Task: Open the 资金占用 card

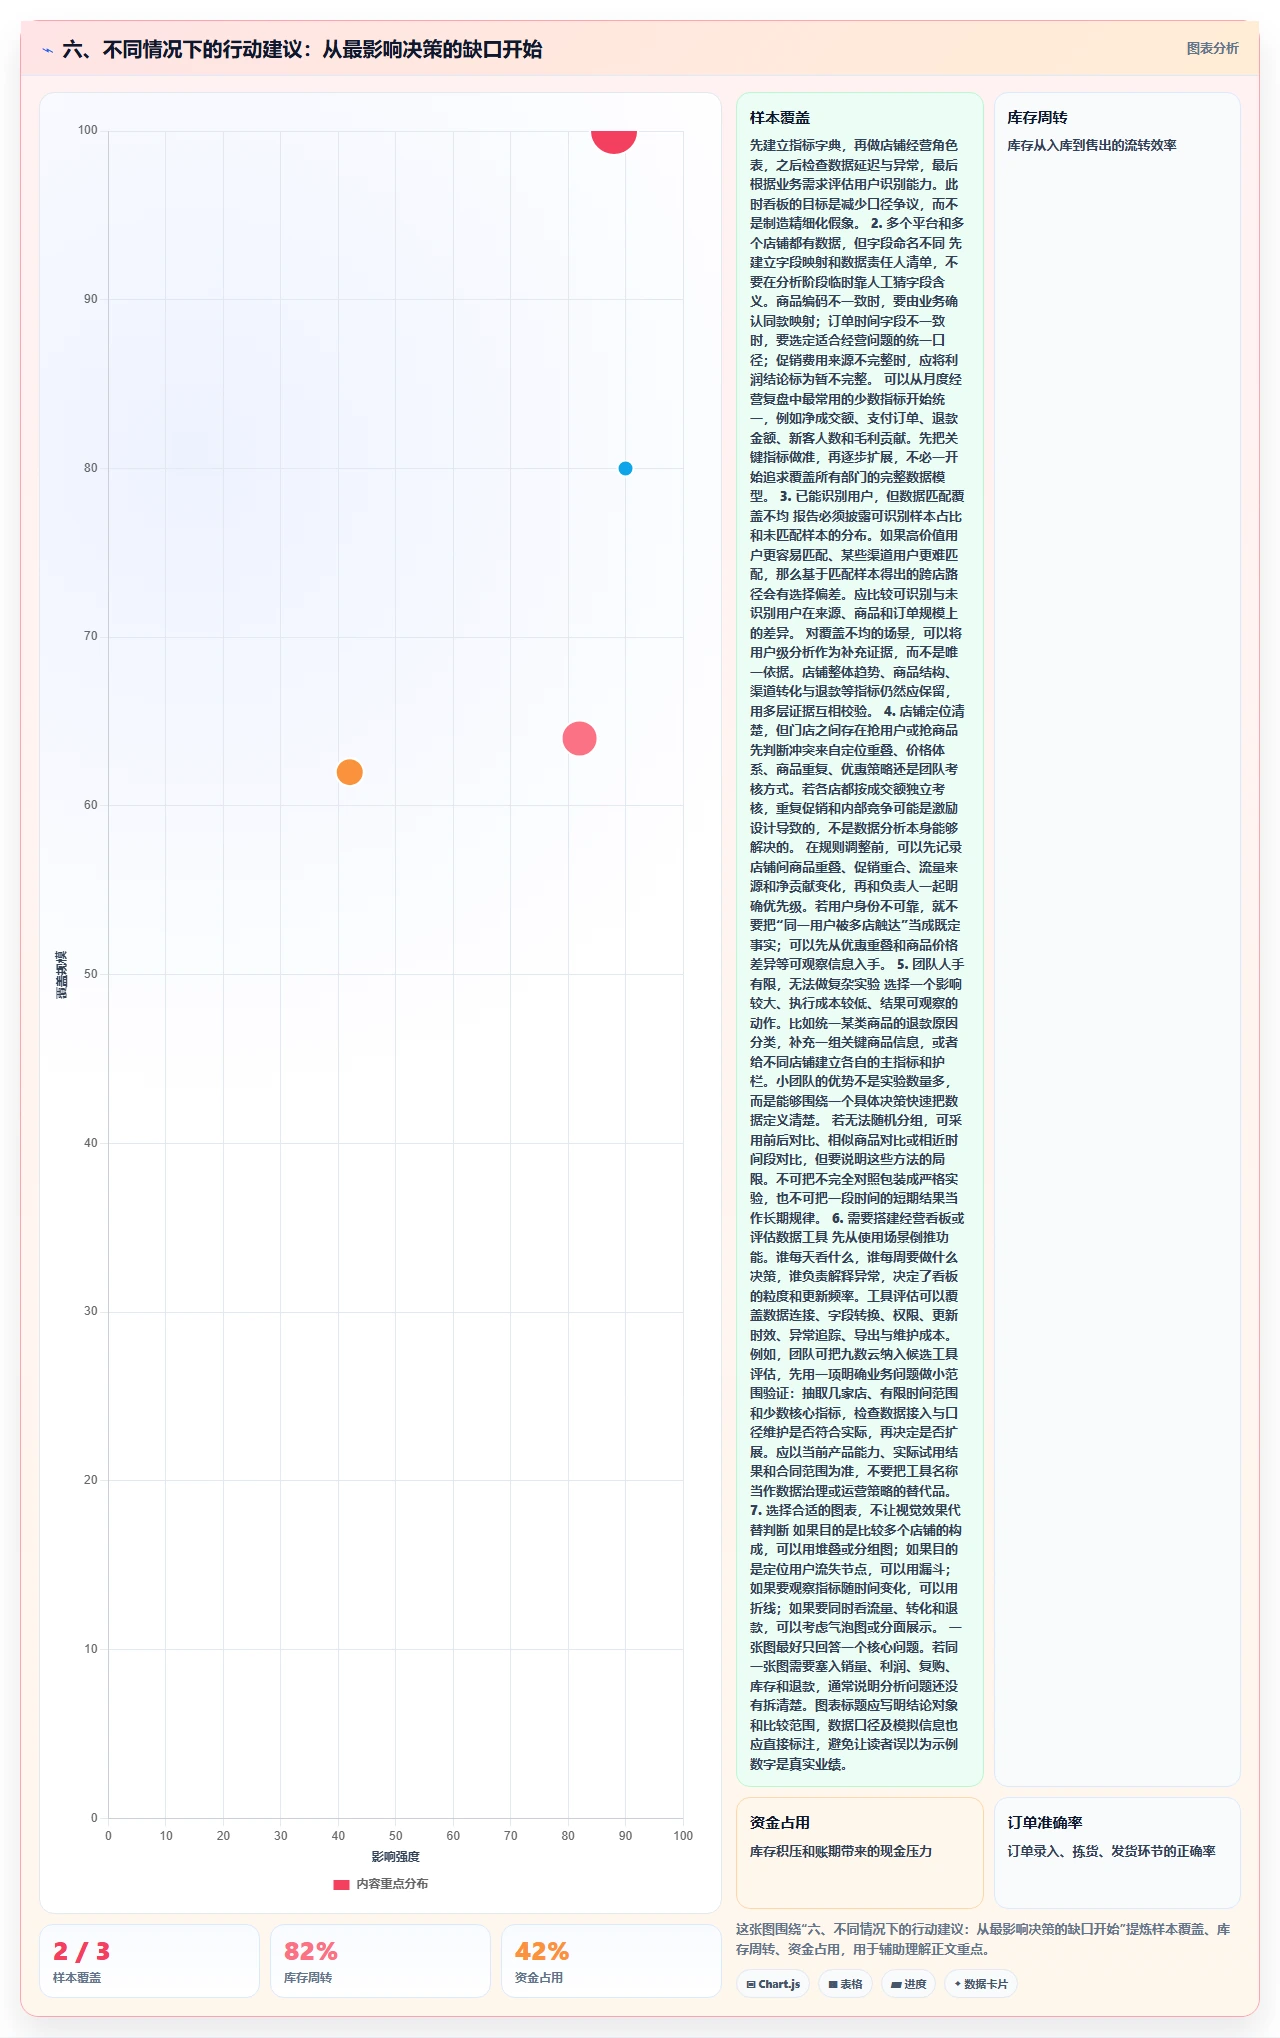Action: tap(860, 1853)
